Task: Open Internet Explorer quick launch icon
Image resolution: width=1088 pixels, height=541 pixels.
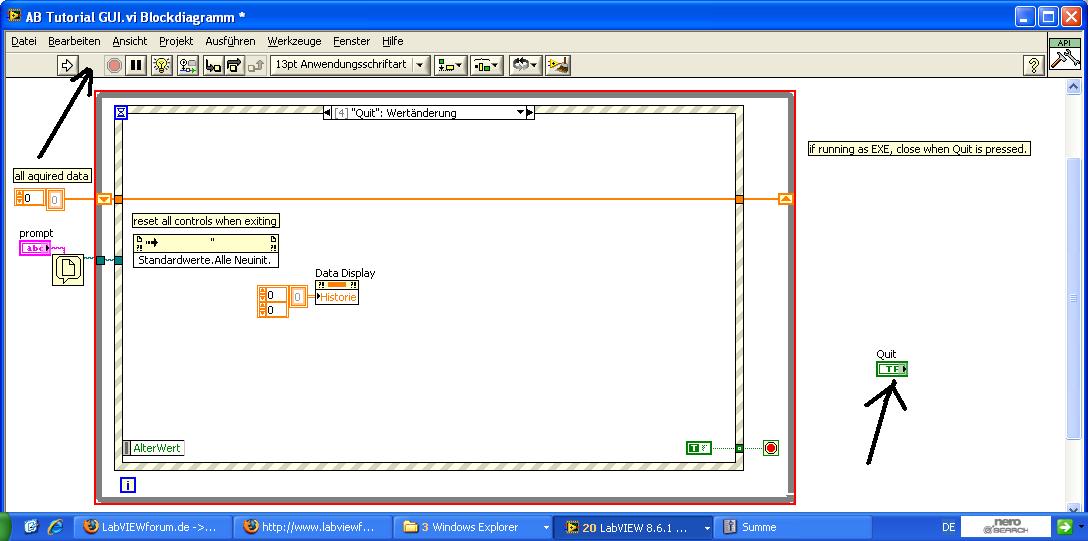Action: [x=56, y=527]
